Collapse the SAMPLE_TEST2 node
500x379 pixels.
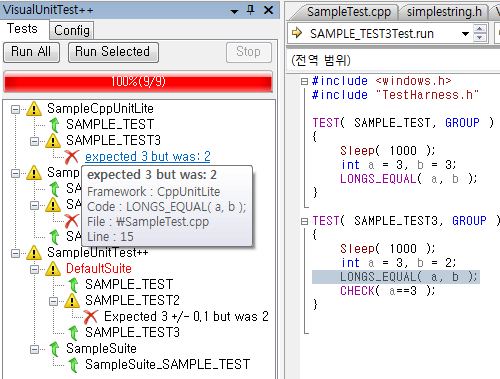point(53,301)
